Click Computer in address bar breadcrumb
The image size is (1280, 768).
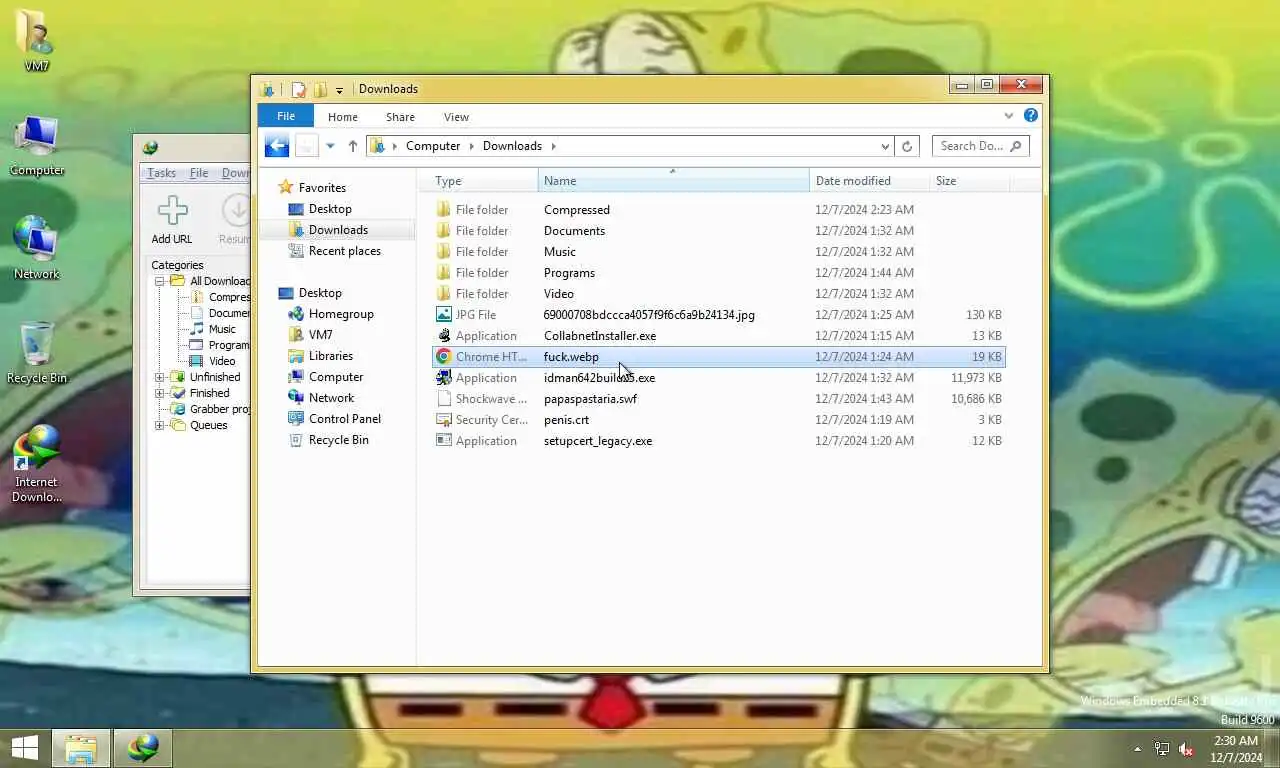point(433,146)
